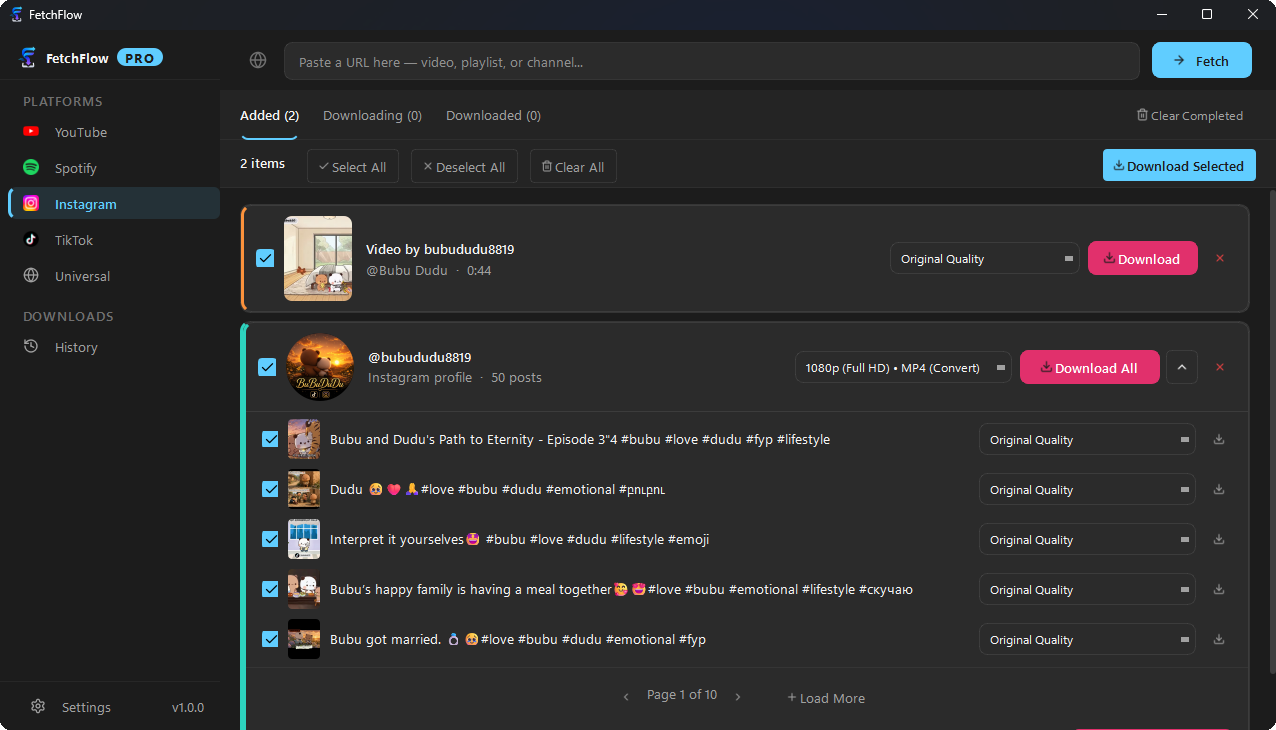Click the 'Page 1 of 10' text
This screenshot has width=1276, height=730.
click(682, 695)
